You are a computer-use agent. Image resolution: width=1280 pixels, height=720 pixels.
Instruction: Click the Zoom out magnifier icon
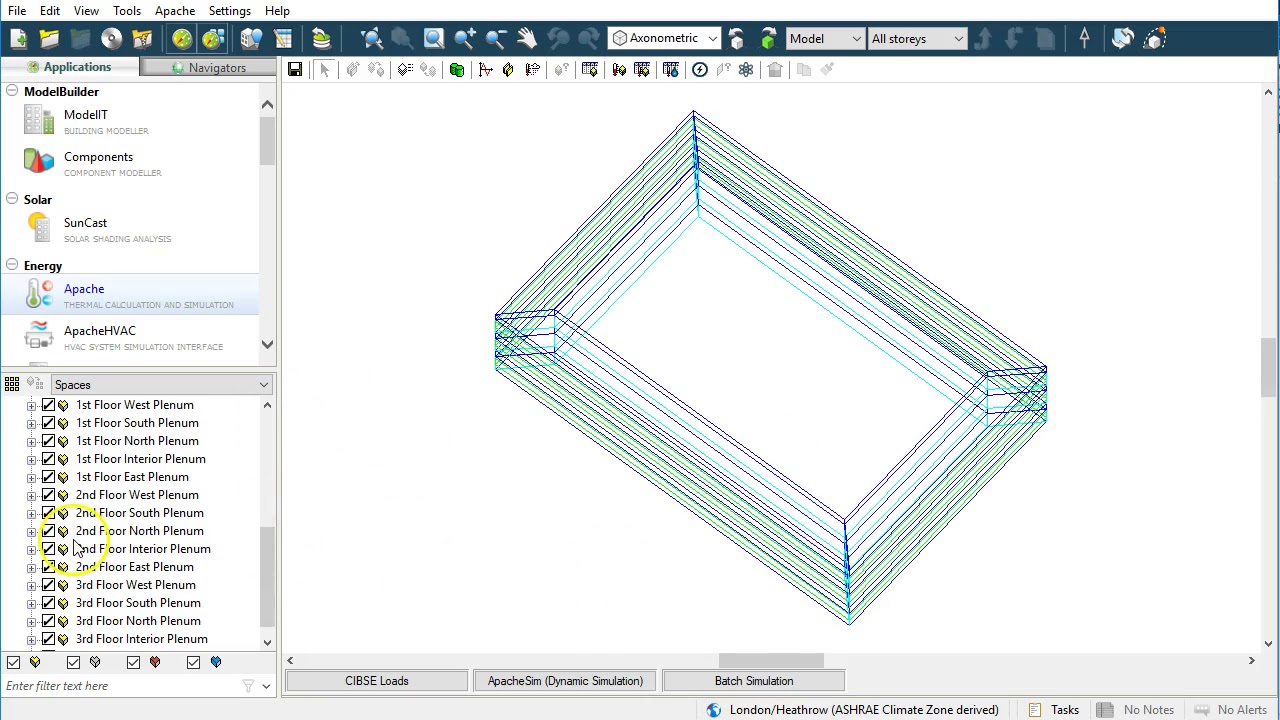495,39
